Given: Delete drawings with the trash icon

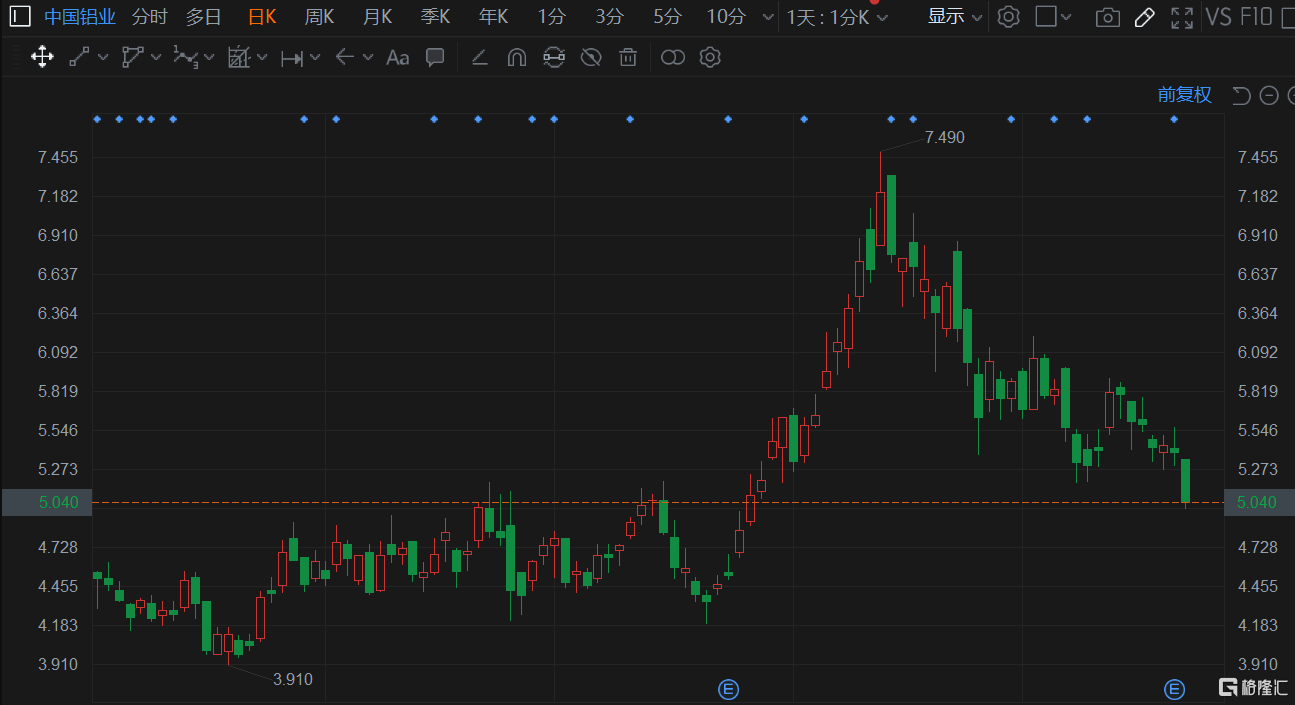Looking at the screenshot, I should coord(628,57).
